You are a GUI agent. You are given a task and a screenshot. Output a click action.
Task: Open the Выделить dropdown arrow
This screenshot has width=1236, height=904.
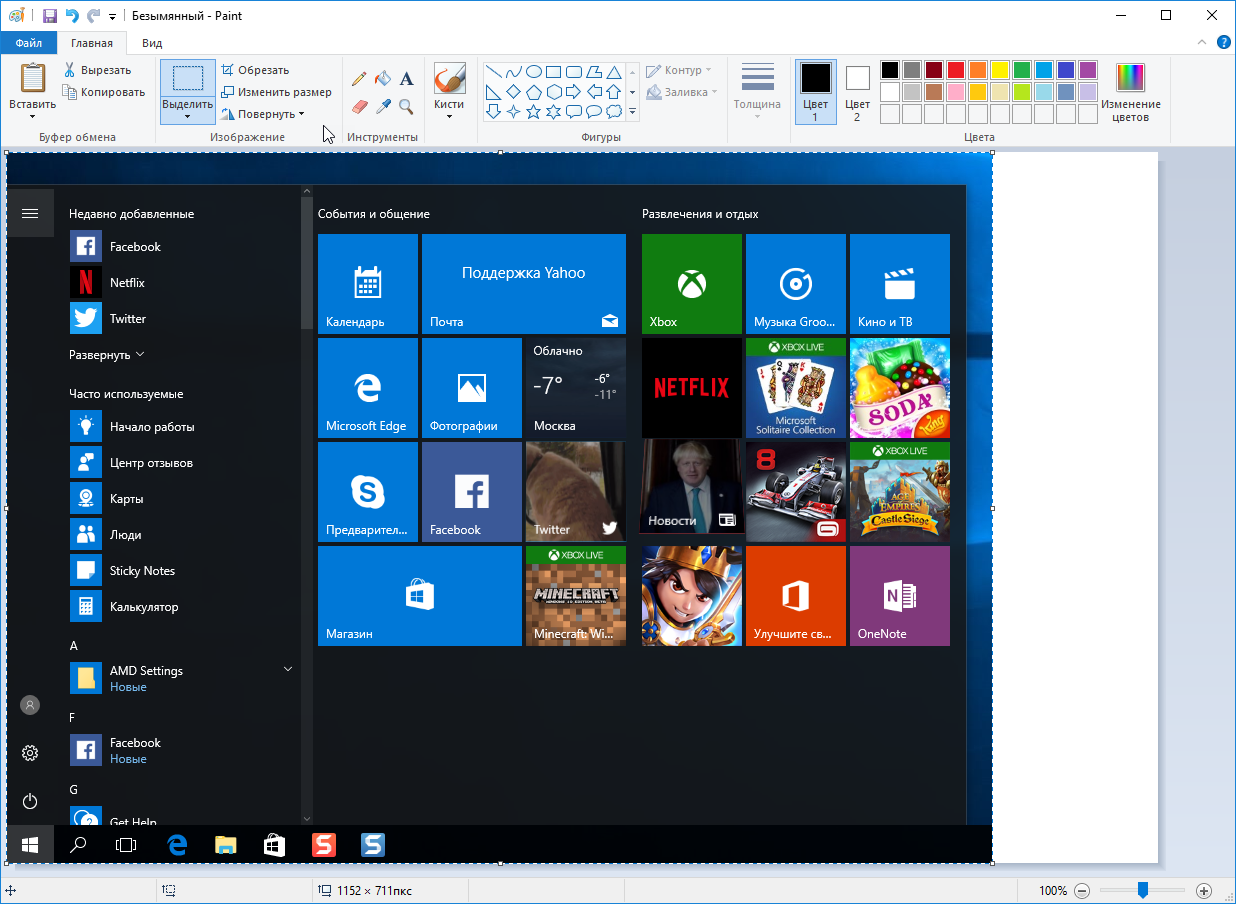point(187,117)
